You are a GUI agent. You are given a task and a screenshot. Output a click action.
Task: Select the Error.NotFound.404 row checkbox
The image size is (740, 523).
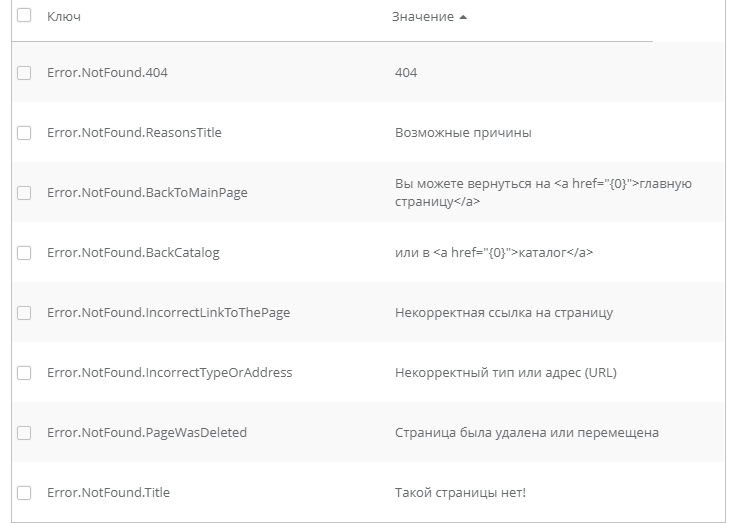point(24,73)
